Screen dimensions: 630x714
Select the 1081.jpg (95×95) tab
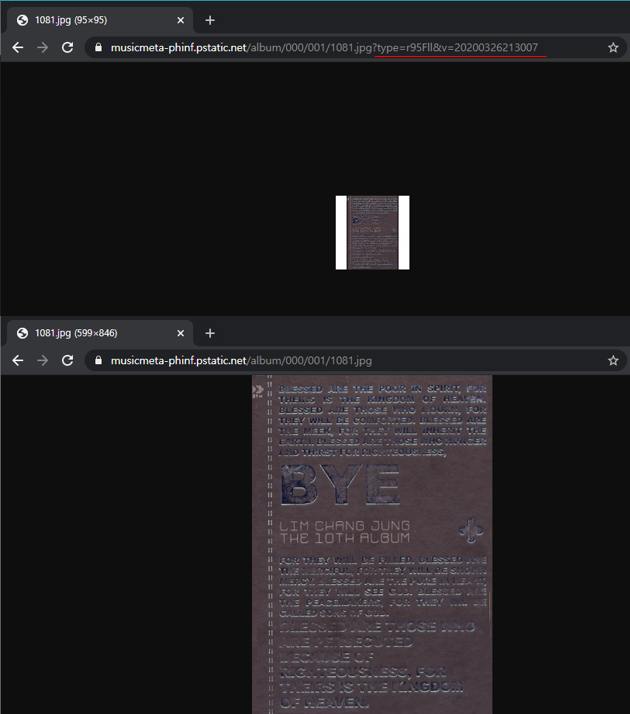pyautogui.click(x=100, y=20)
